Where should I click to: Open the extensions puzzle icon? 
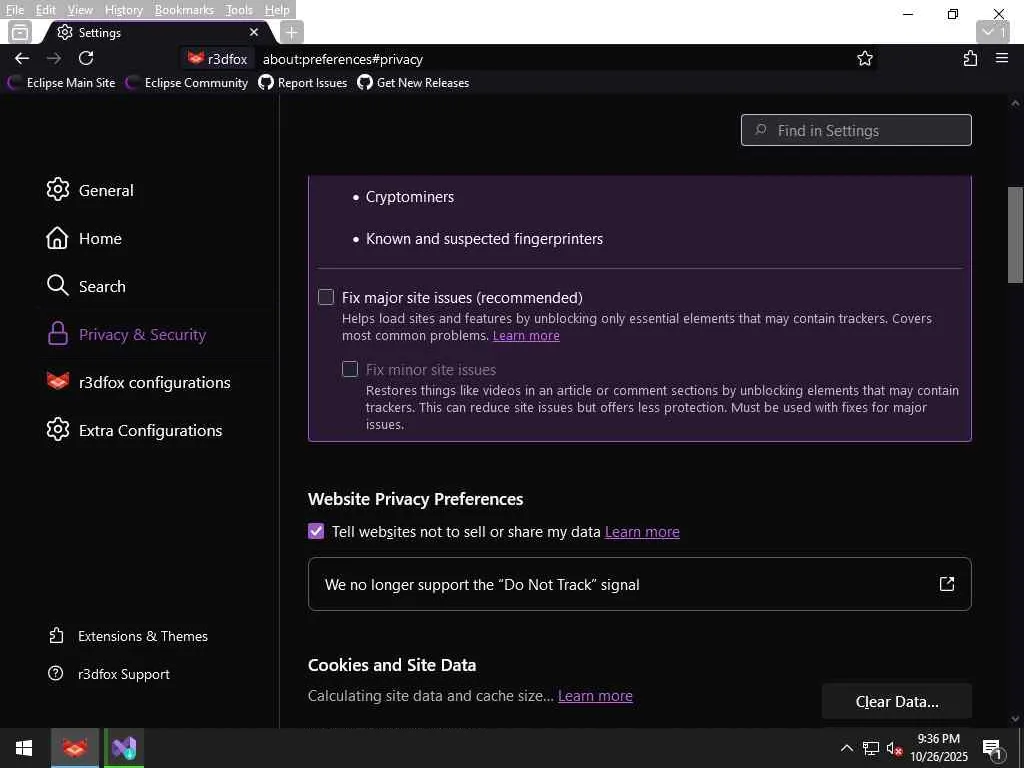(x=970, y=59)
